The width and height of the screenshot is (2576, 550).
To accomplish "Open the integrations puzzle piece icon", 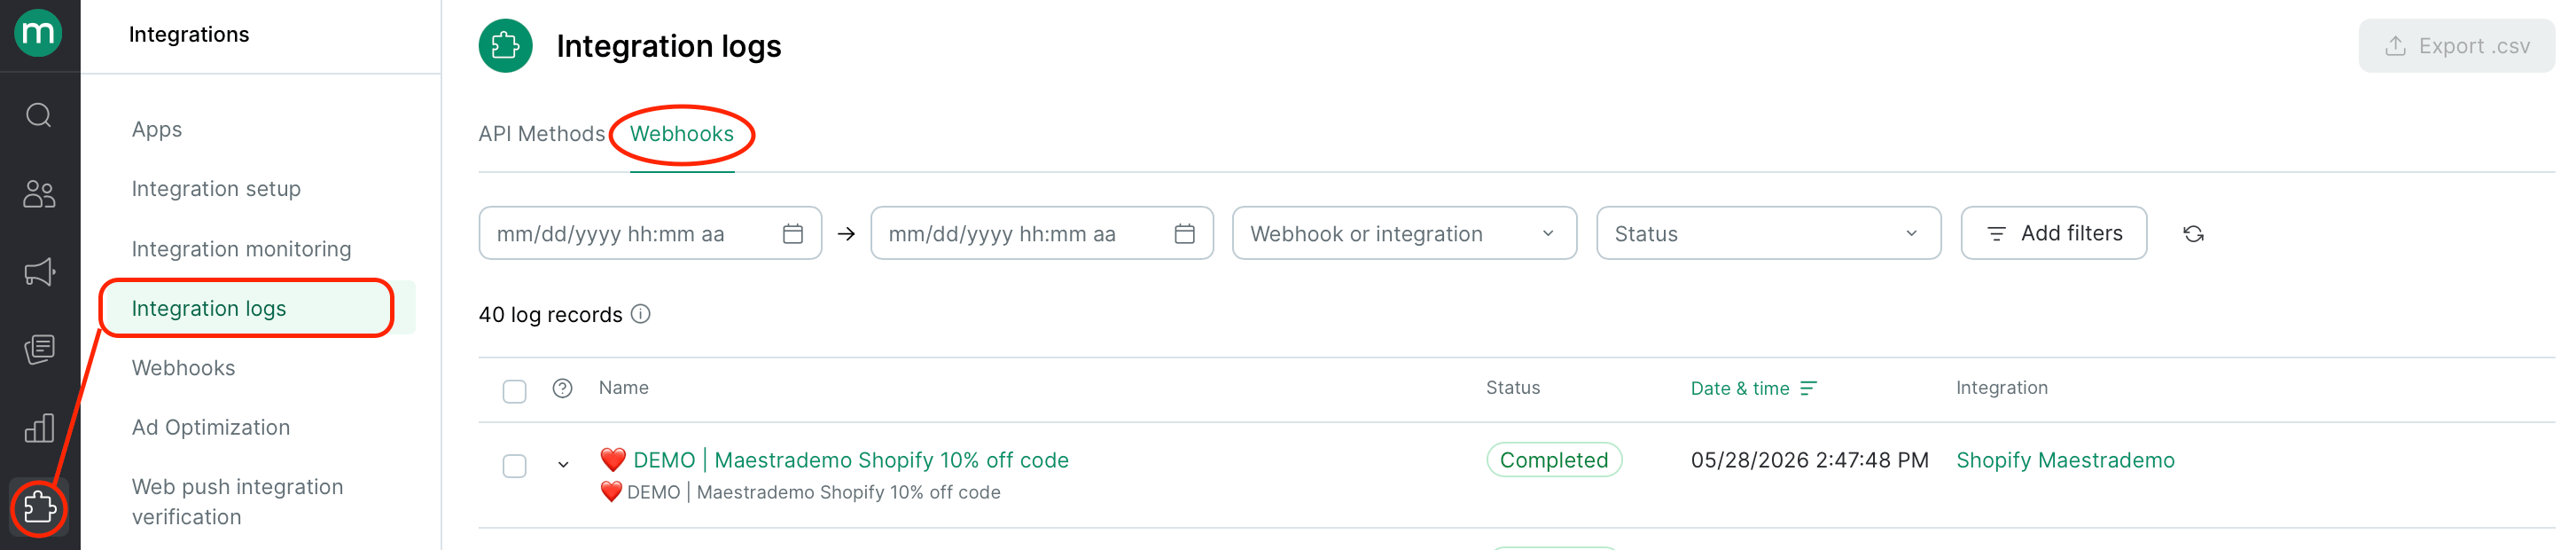I will click(39, 508).
